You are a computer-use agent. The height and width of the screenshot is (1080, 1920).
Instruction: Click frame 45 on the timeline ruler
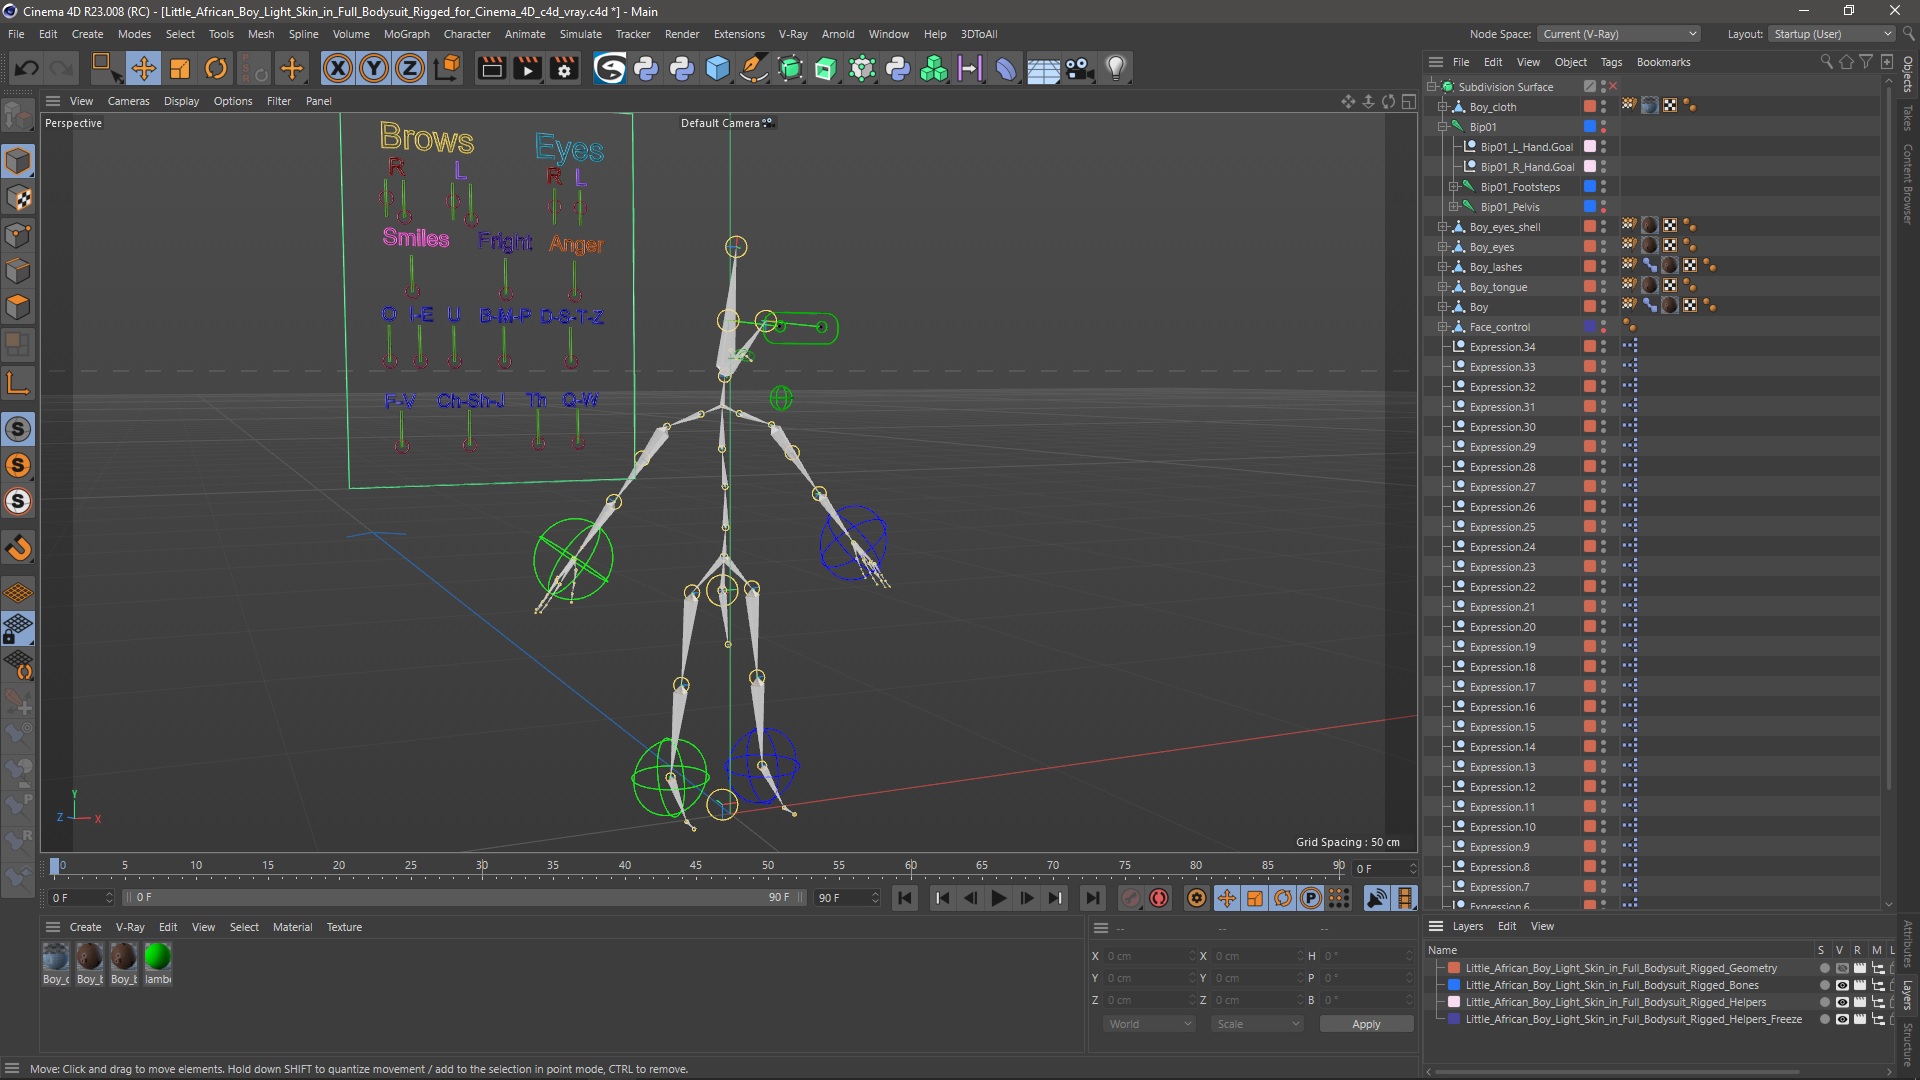(696, 866)
